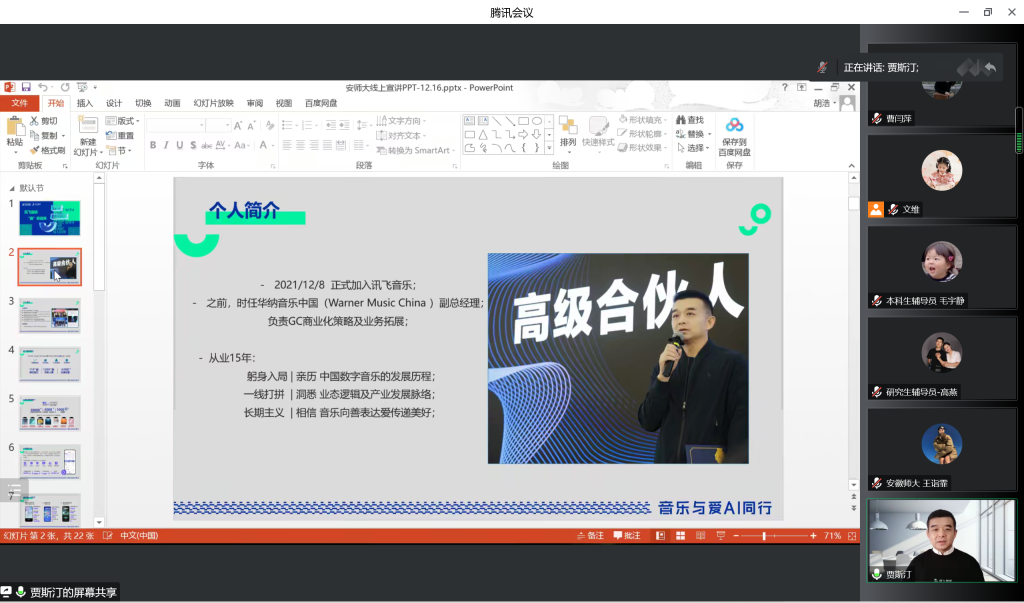Collapse the Default Section (默认节) in slide panel

[11, 188]
